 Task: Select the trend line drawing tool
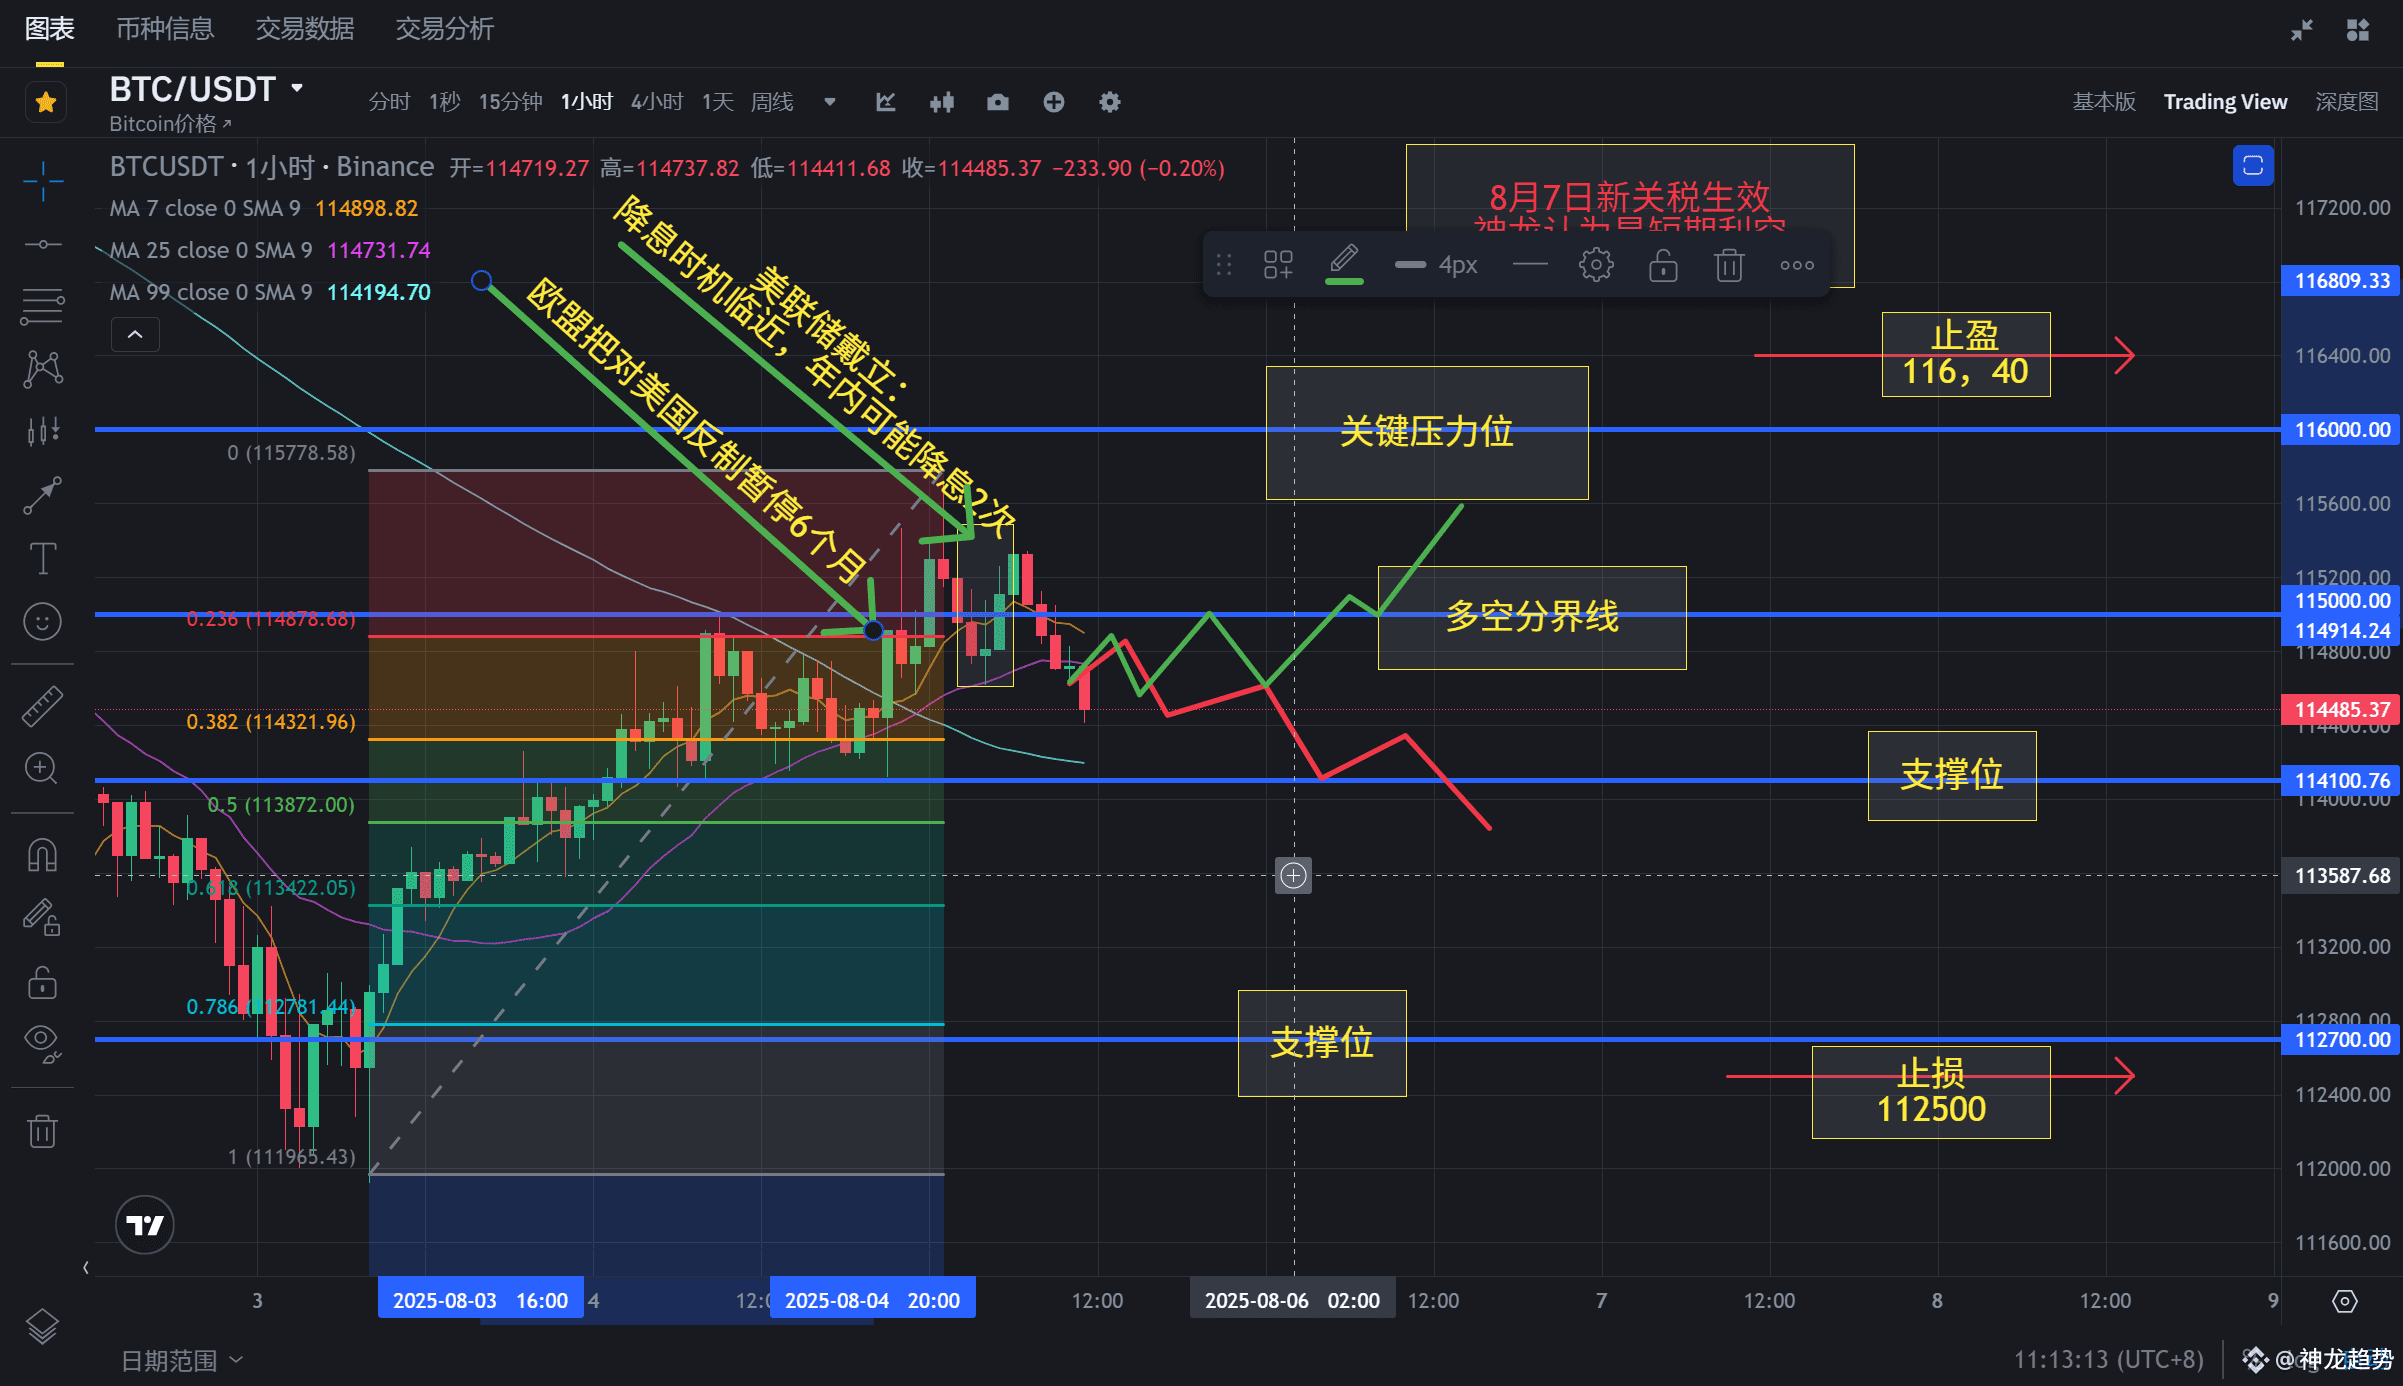(43, 244)
